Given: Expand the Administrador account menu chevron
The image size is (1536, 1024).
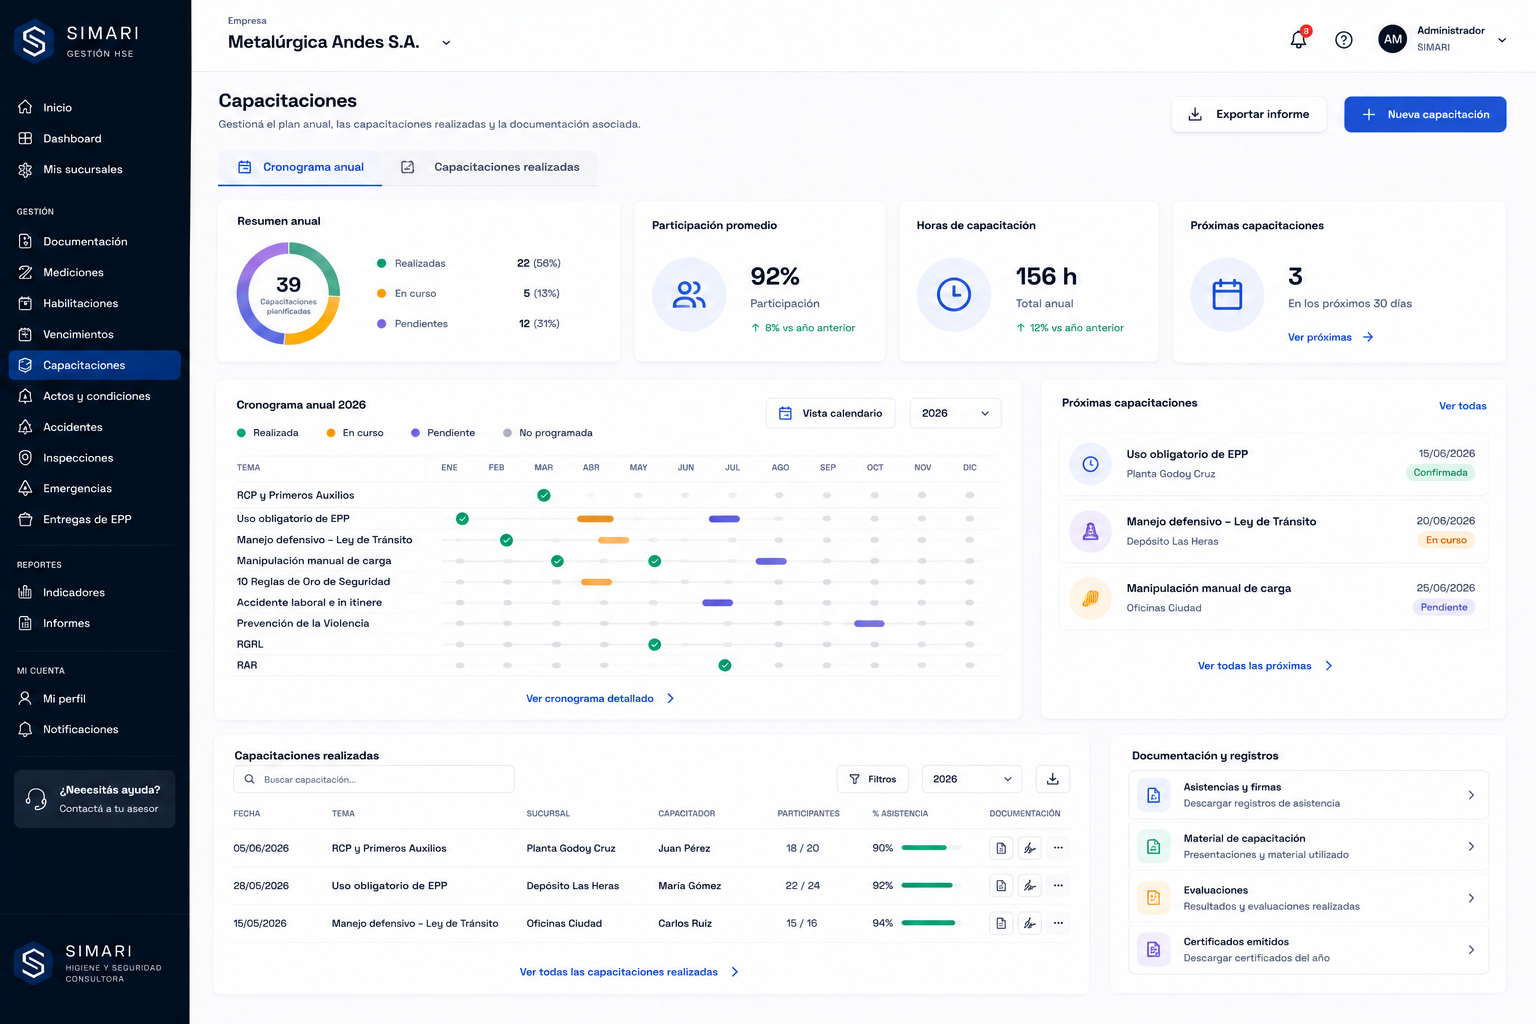Looking at the screenshot, I should point(1502,40).
